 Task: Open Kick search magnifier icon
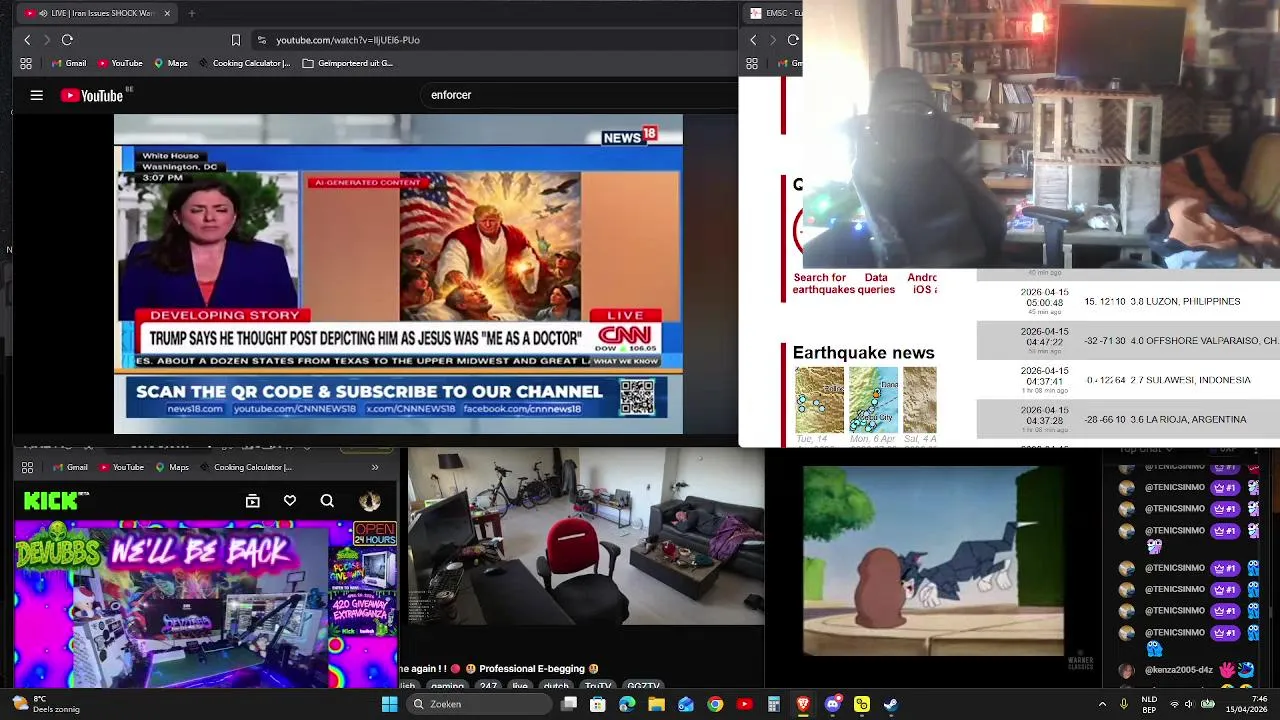[x=327, y=501]
